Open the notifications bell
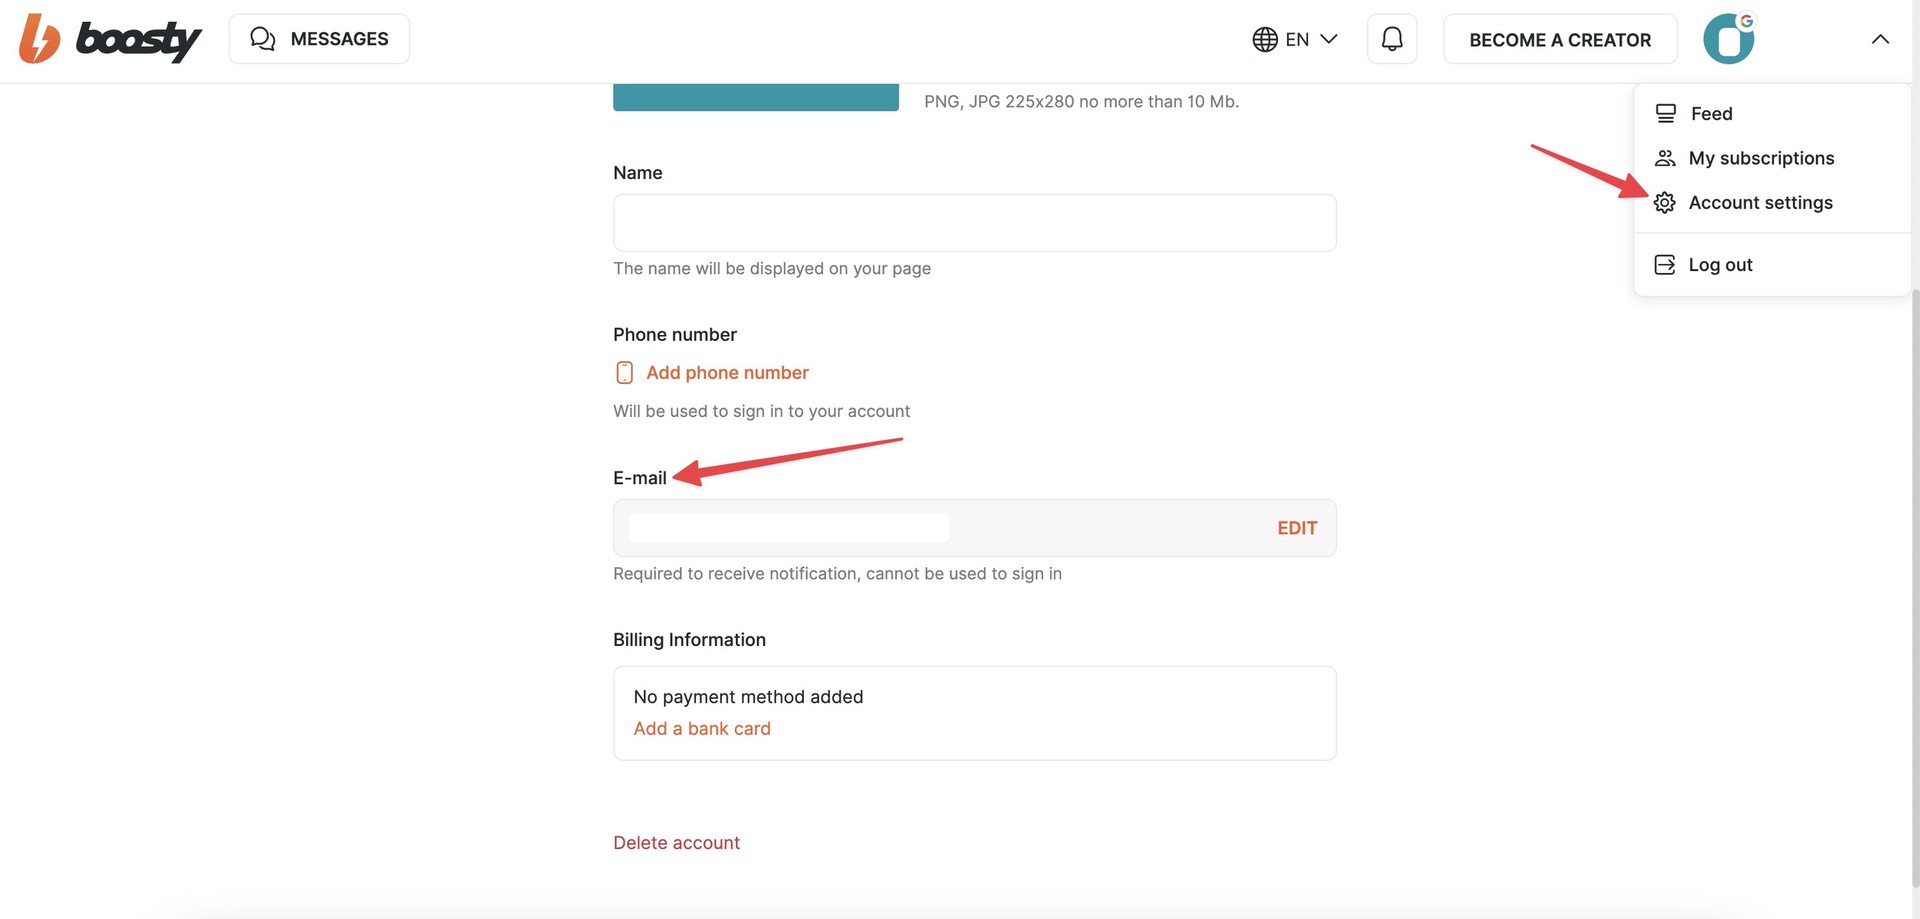Image resolution: width=1920 pixels, height=919 pixels. coord(1392,39)
